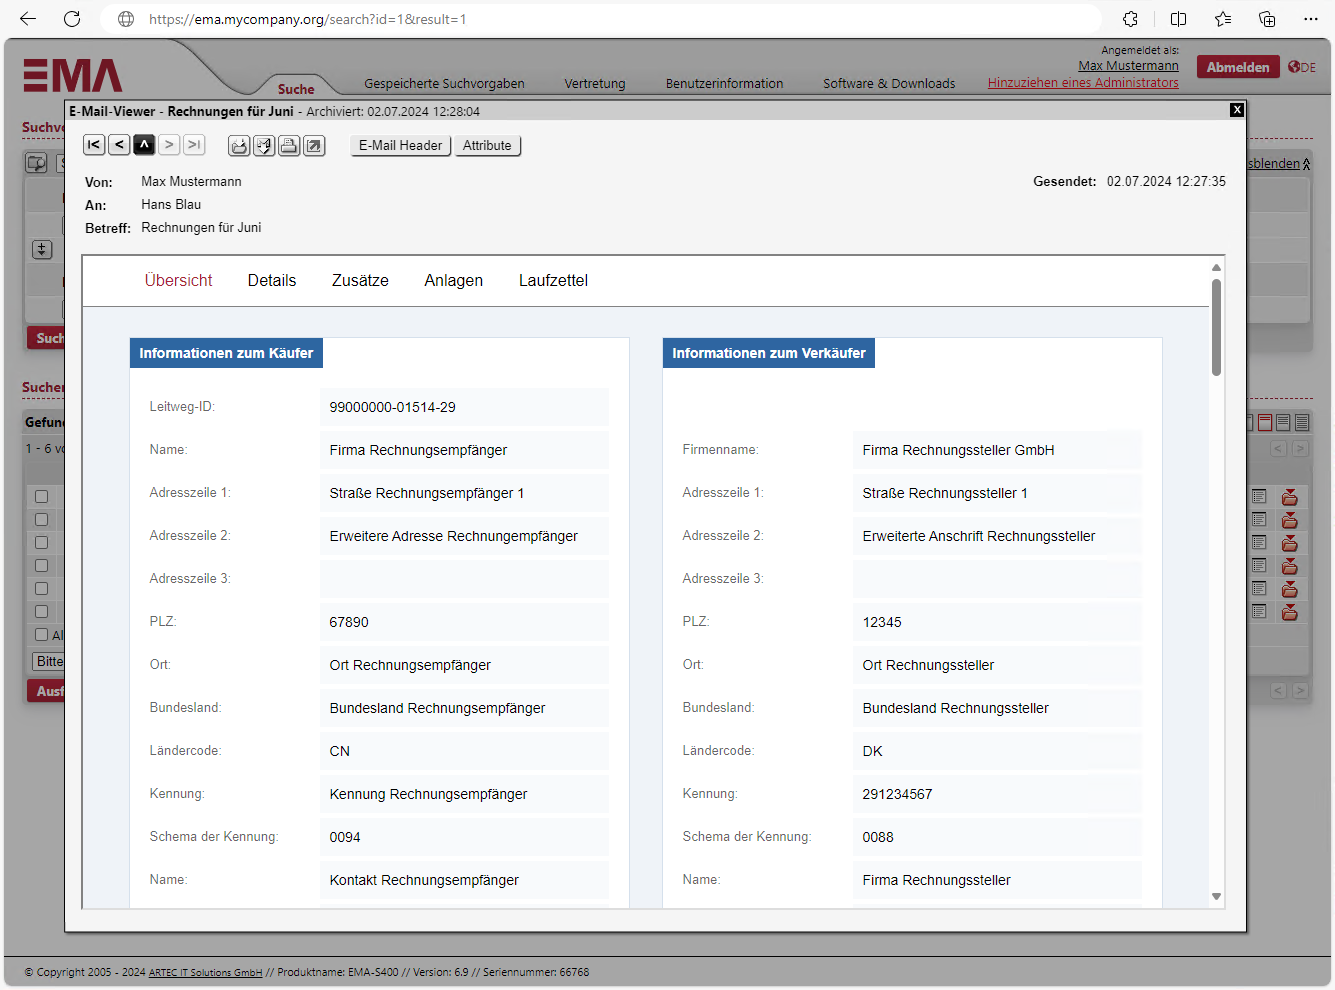Select the print icon in the email viewer toolbar
Viewport: 1335px width, 990px height.
pyautogui.click(x=289, y=145)
